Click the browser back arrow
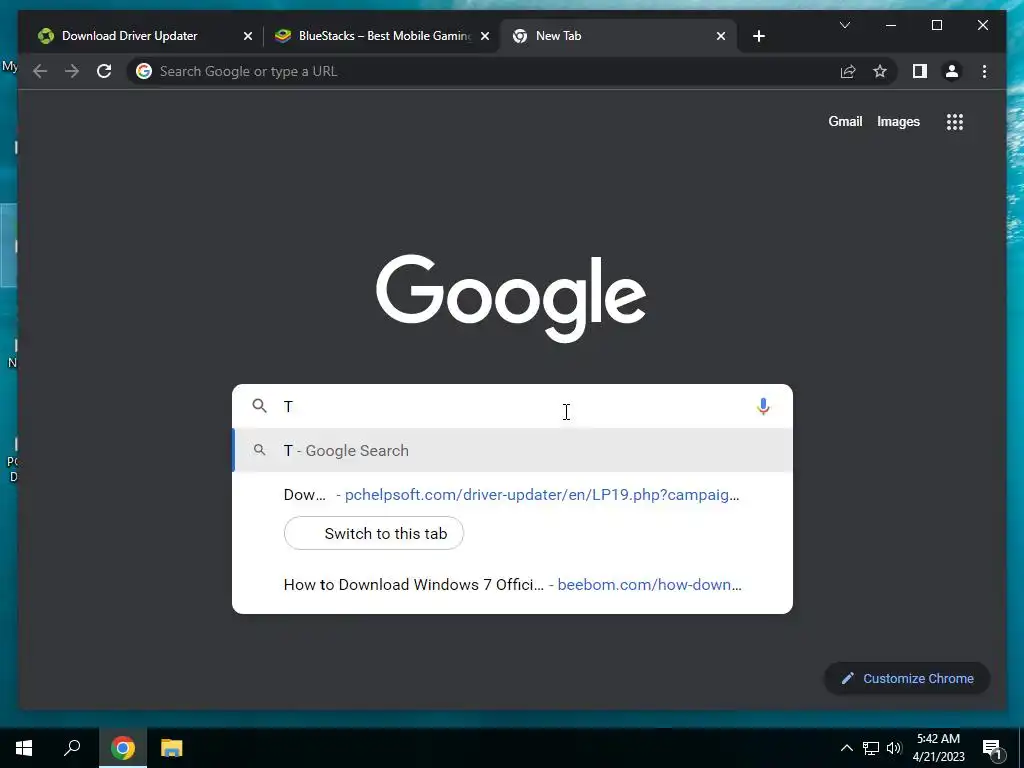 point(40,71)
